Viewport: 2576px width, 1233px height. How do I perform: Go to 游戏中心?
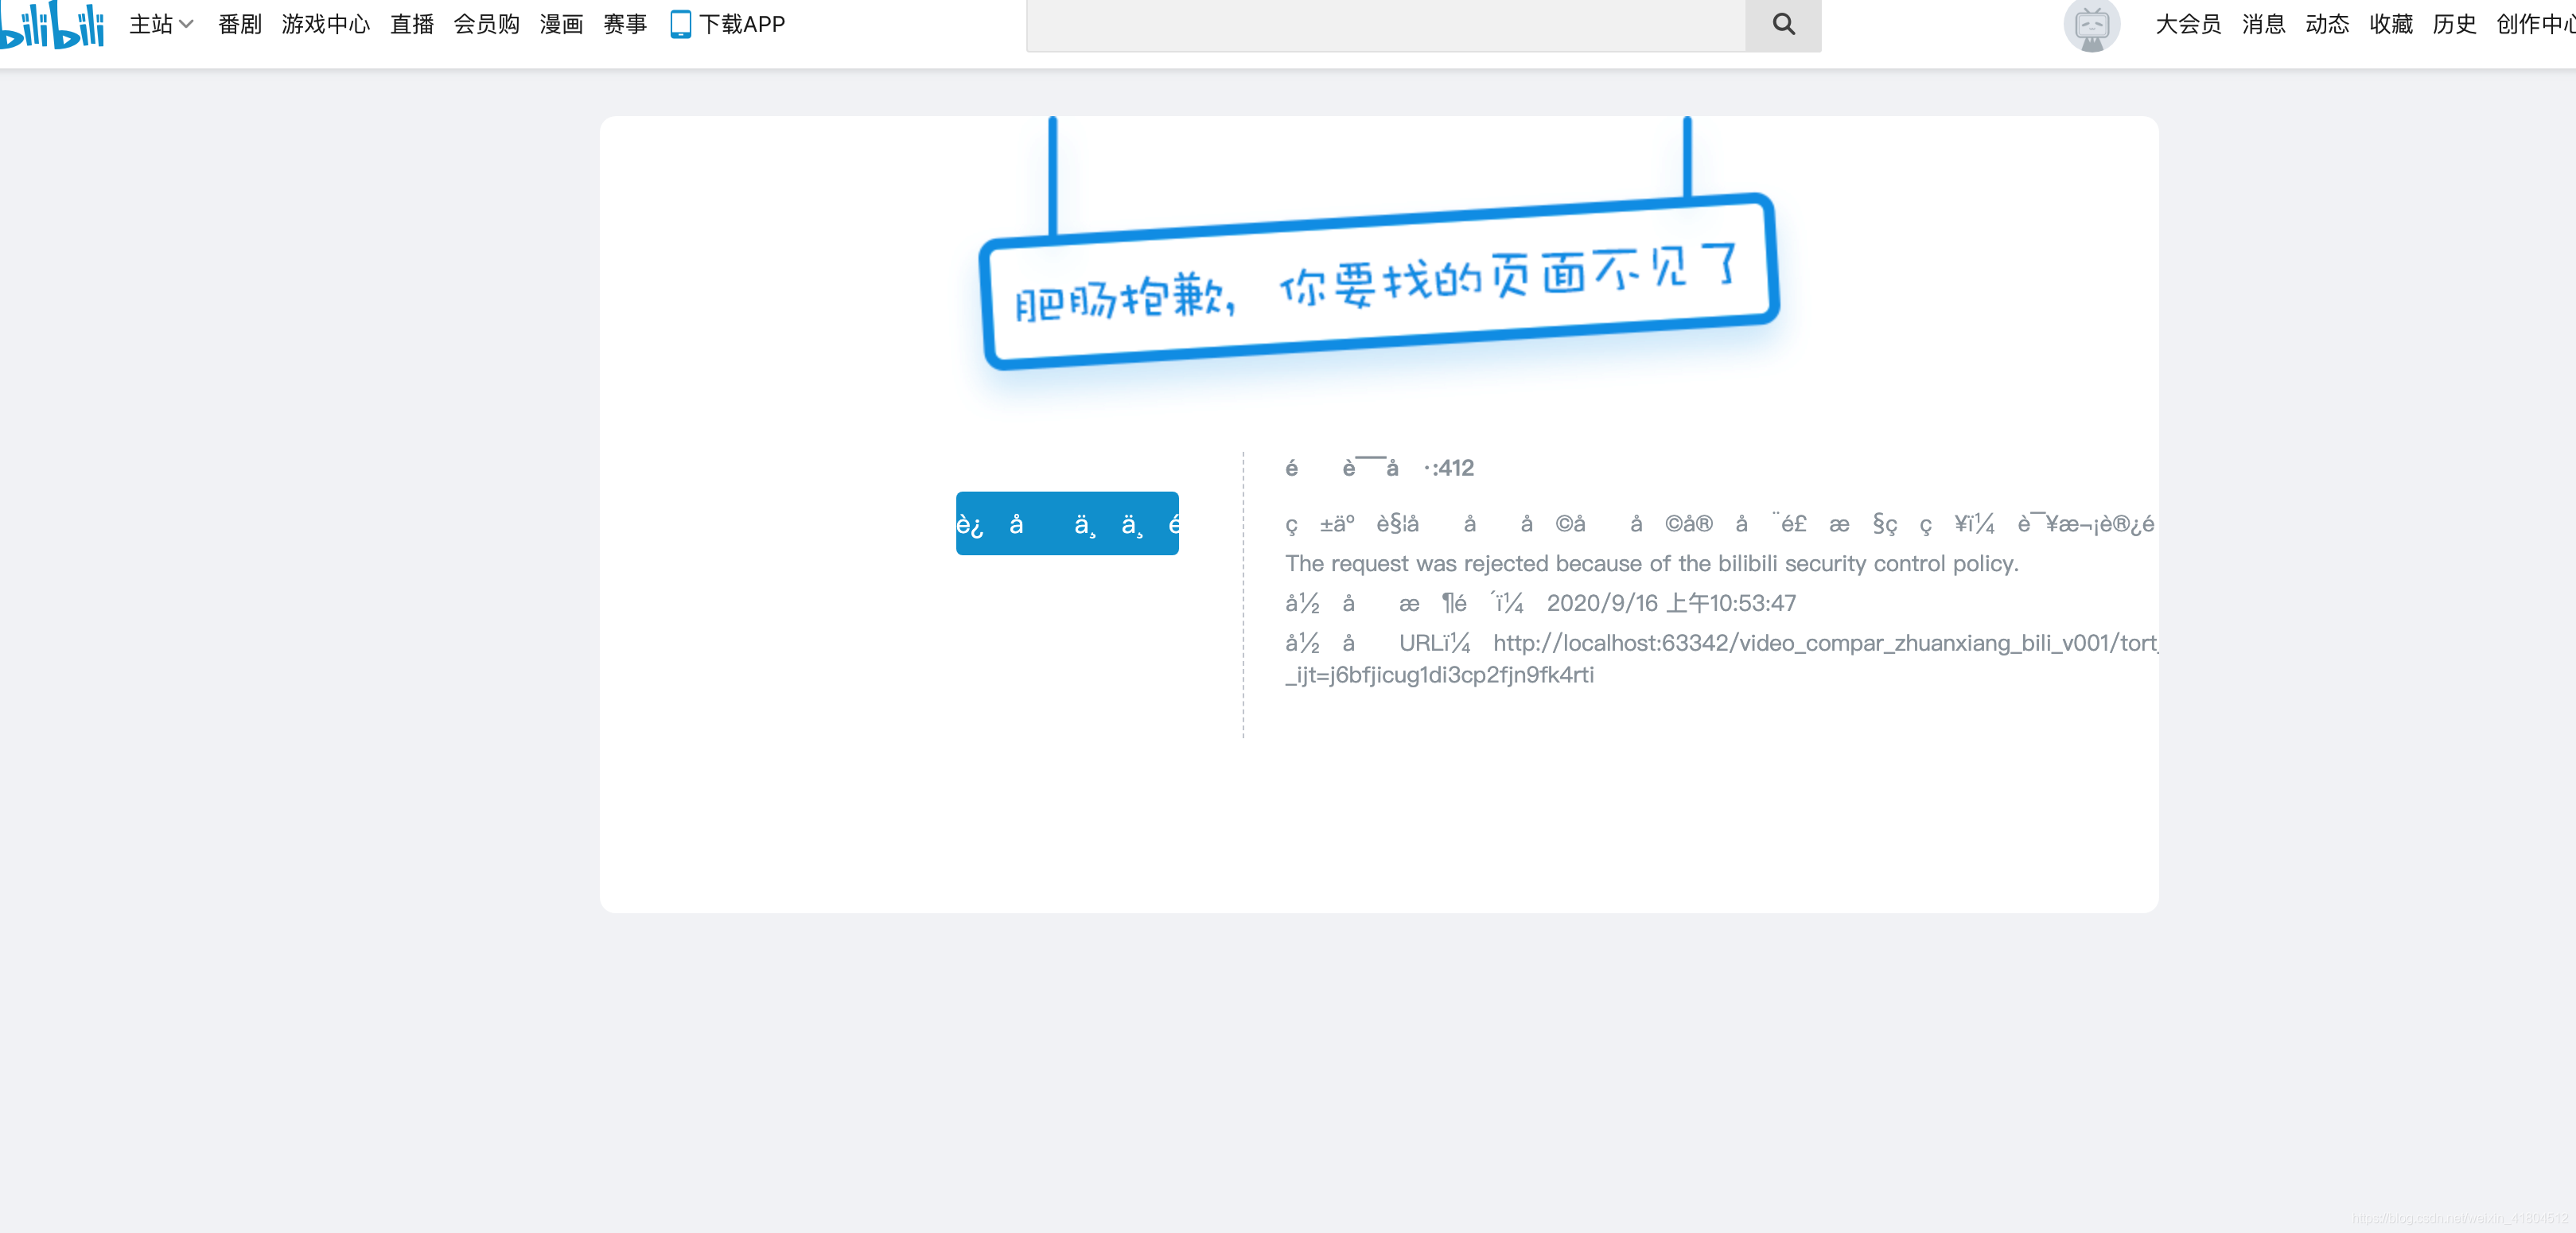[x=326, y=24]
